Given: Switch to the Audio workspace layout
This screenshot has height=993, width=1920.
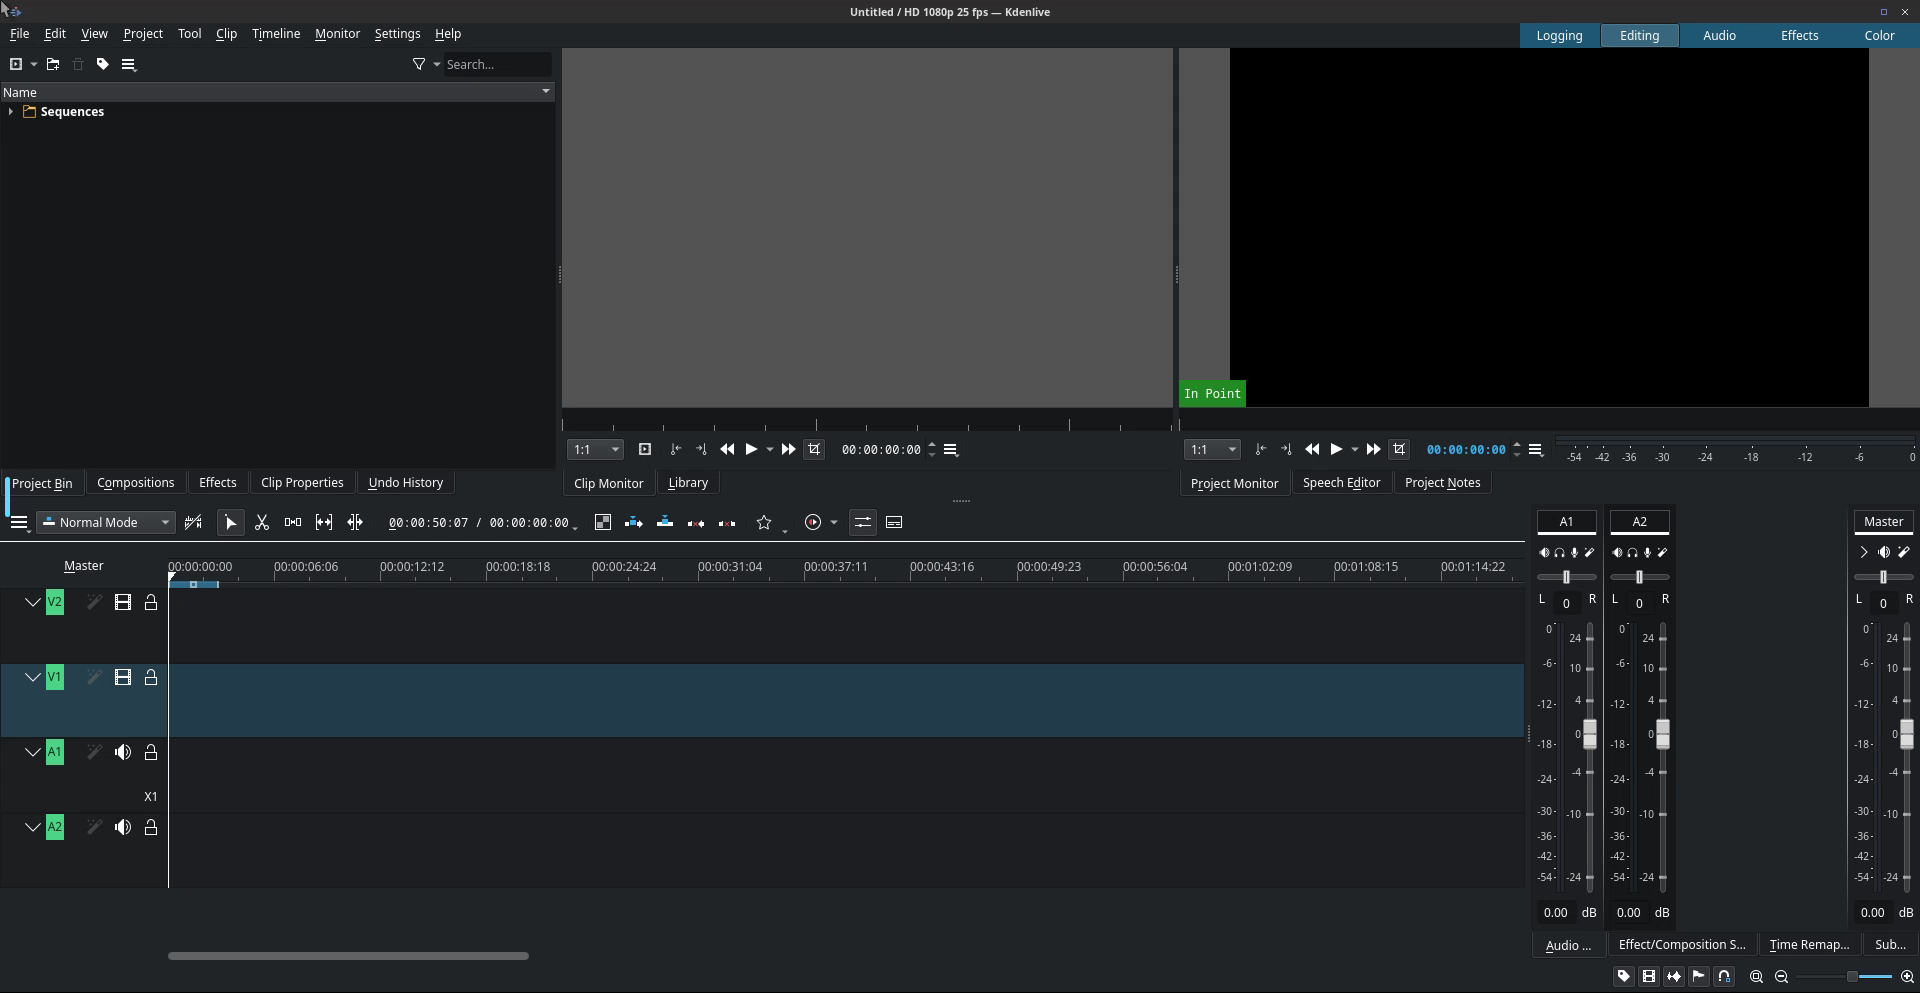Looking at the screenshot, I should point(1718,36).
